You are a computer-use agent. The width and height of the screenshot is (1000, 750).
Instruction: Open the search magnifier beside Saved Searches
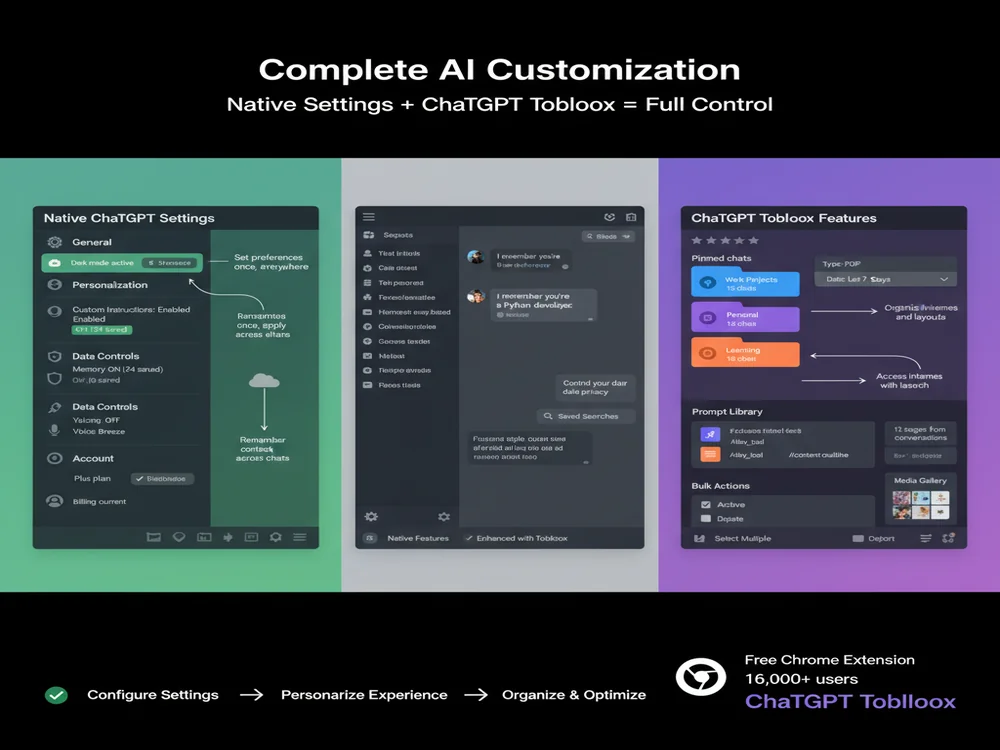[547, 416]
